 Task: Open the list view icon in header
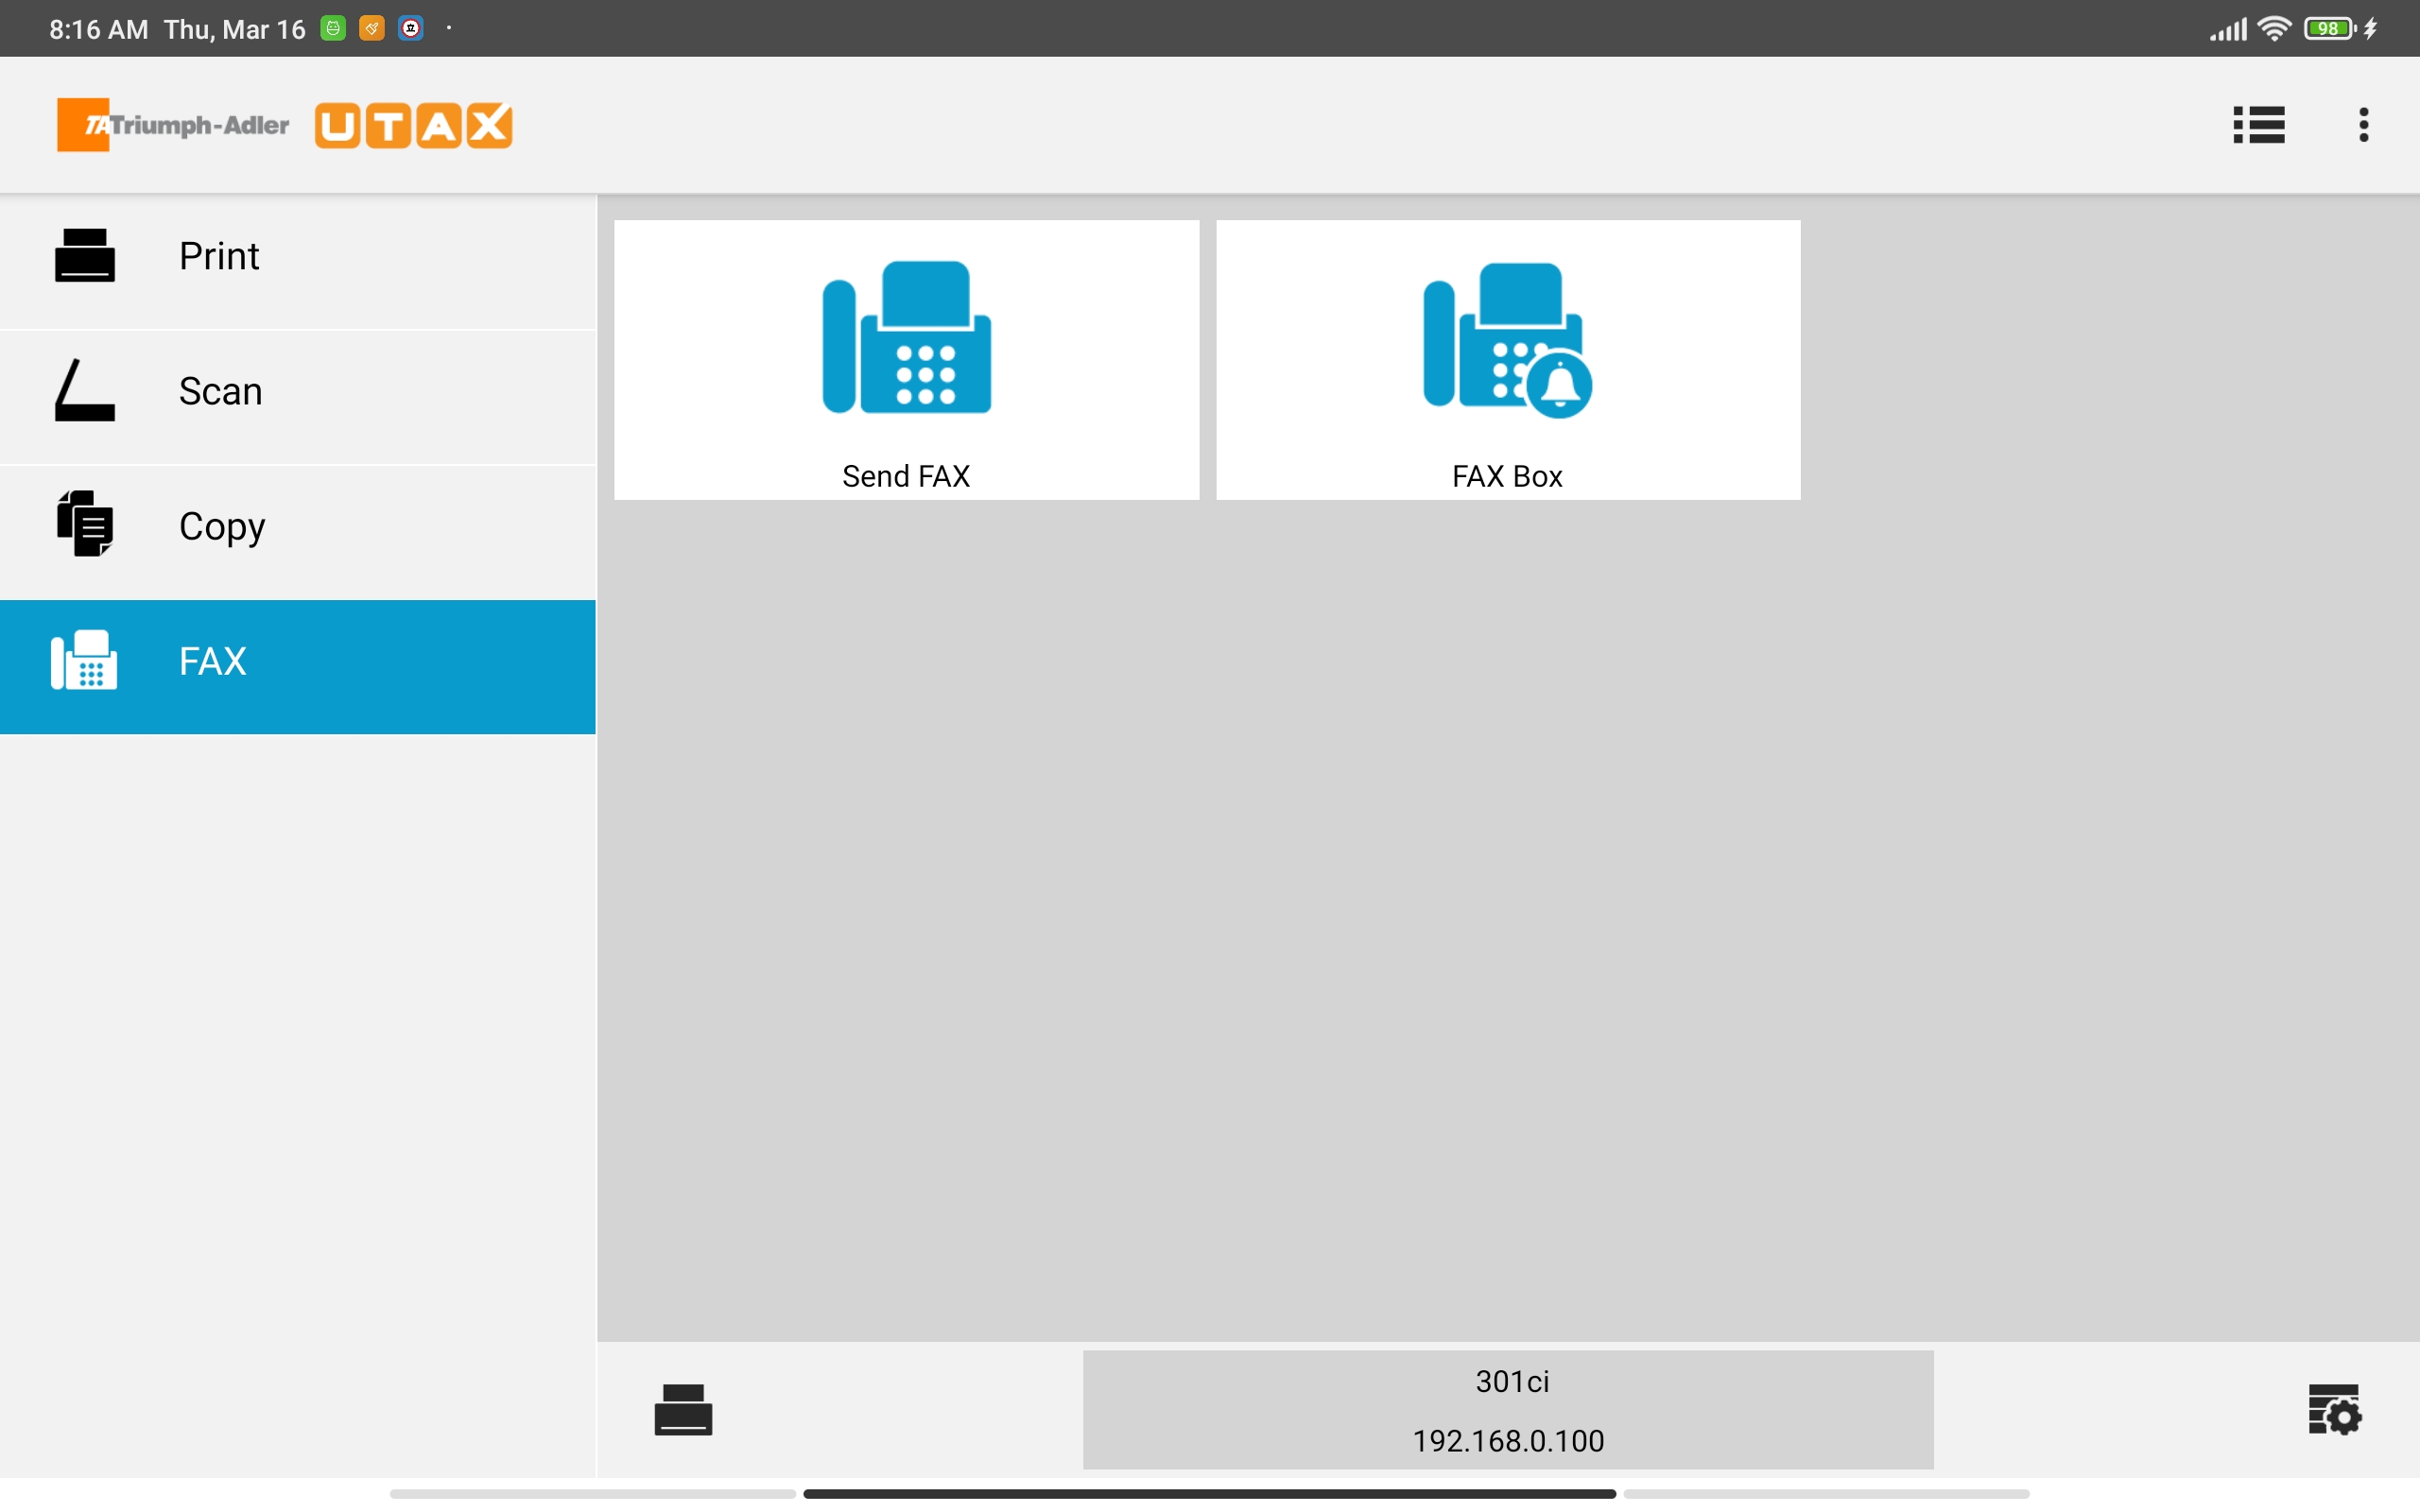[2258, 125]
